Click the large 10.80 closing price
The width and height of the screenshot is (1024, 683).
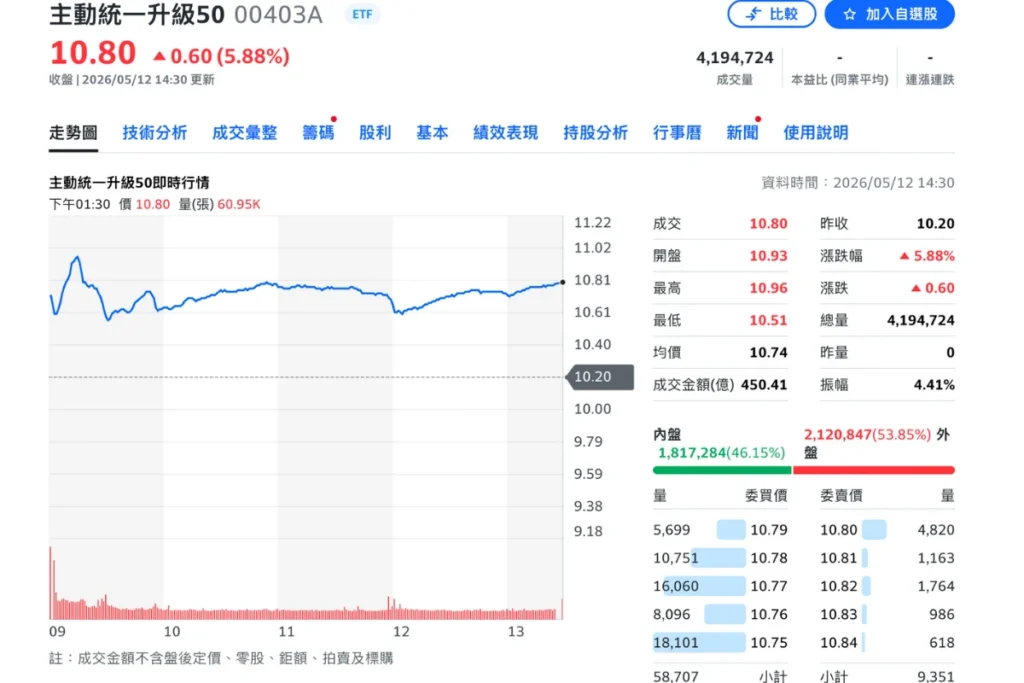point(93,53)
